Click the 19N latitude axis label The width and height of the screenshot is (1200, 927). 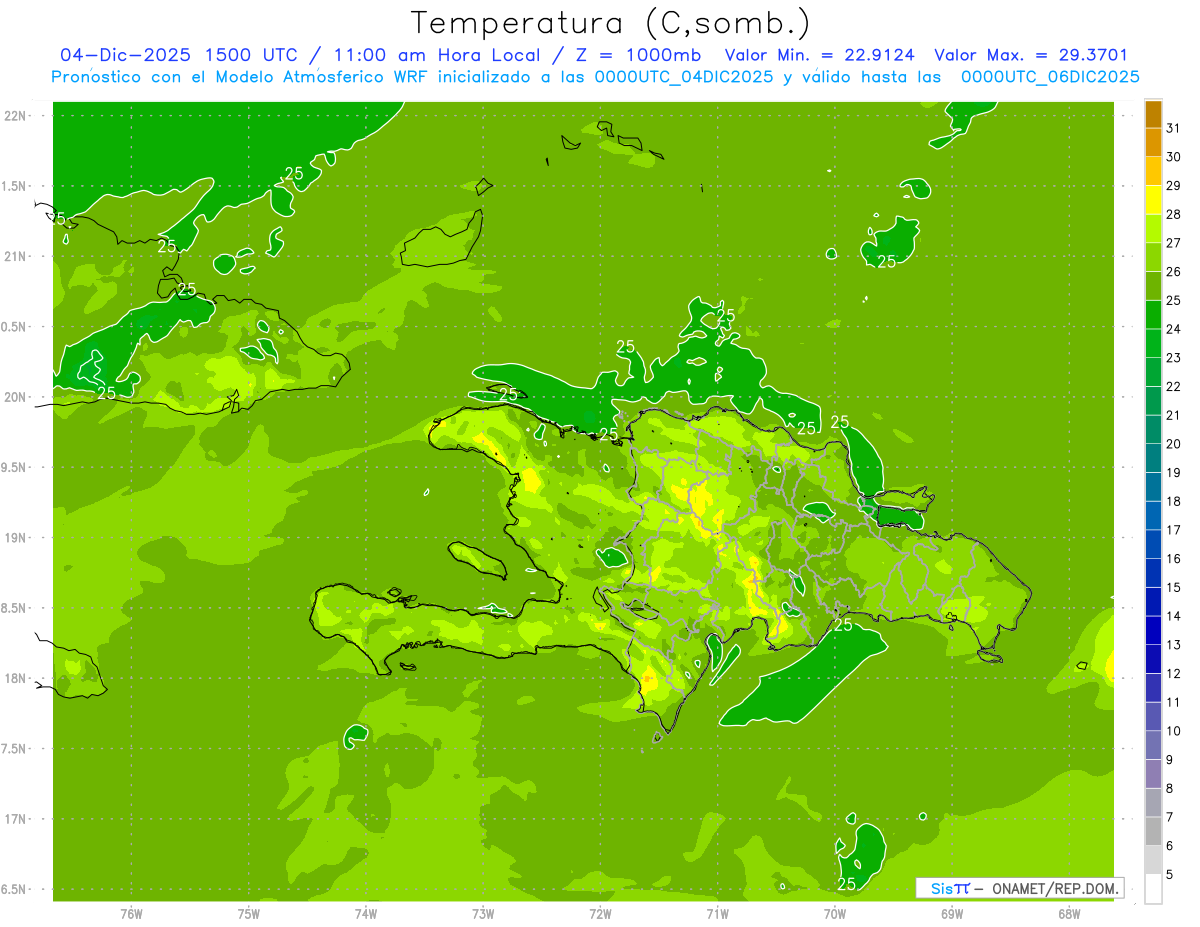coord(15,538)
